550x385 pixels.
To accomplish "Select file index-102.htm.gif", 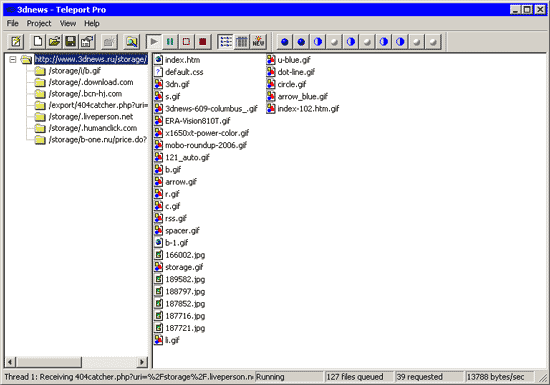I will 308,109.
